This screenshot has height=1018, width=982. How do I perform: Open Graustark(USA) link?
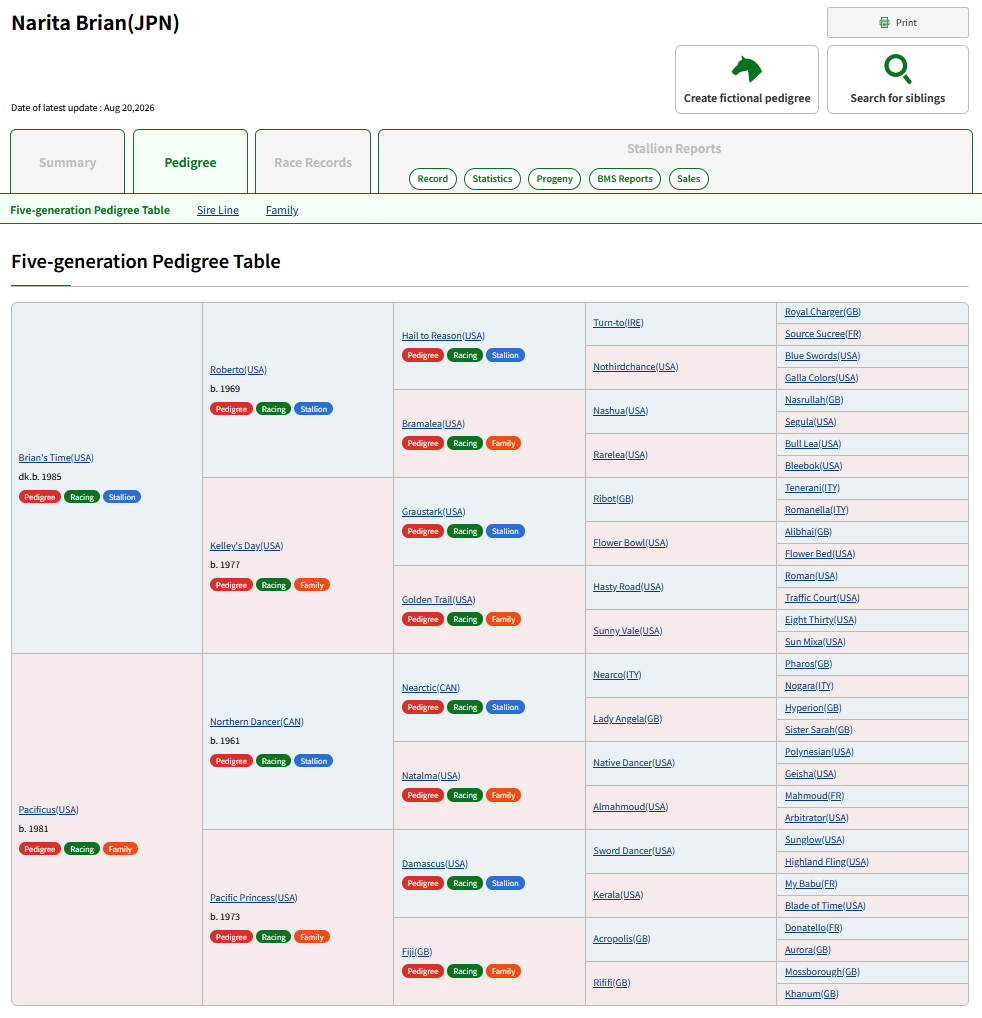click(434, 512)
